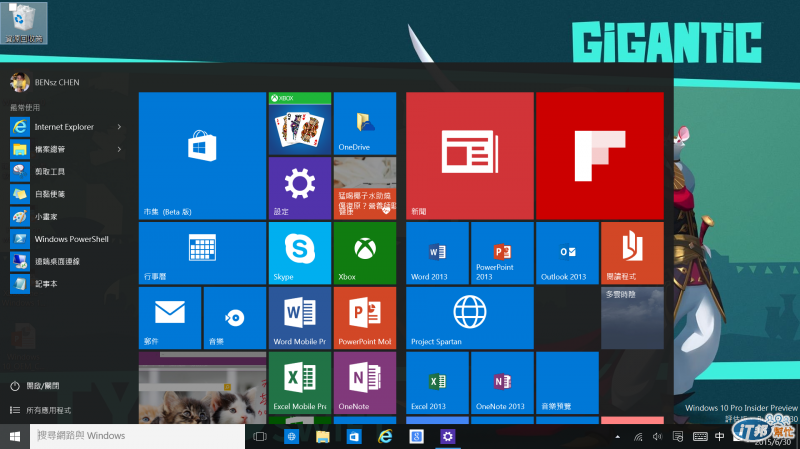Select the Recycle Bin desktop icon
The width and height of the screenshot is (800, 449).
coord(23,23)
